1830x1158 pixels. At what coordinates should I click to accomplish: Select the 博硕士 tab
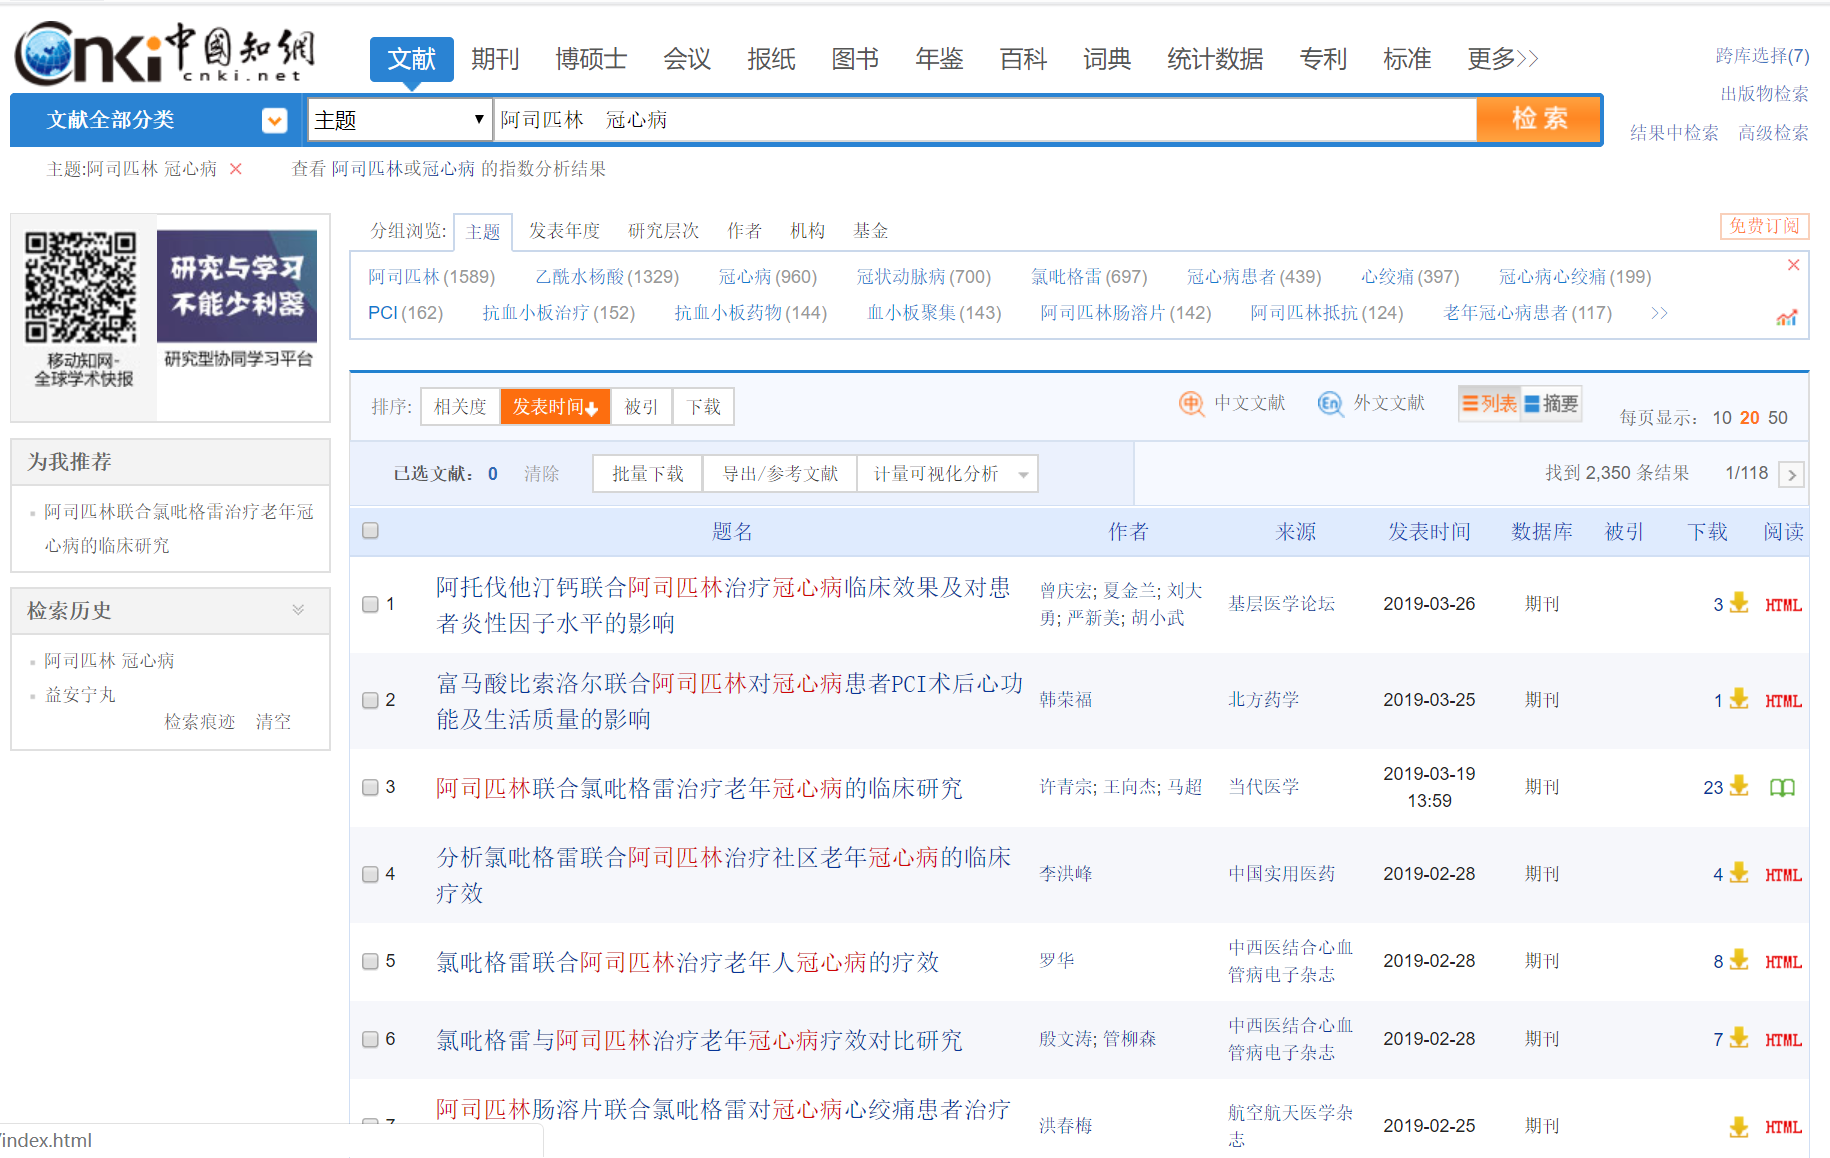coord(591,59)
